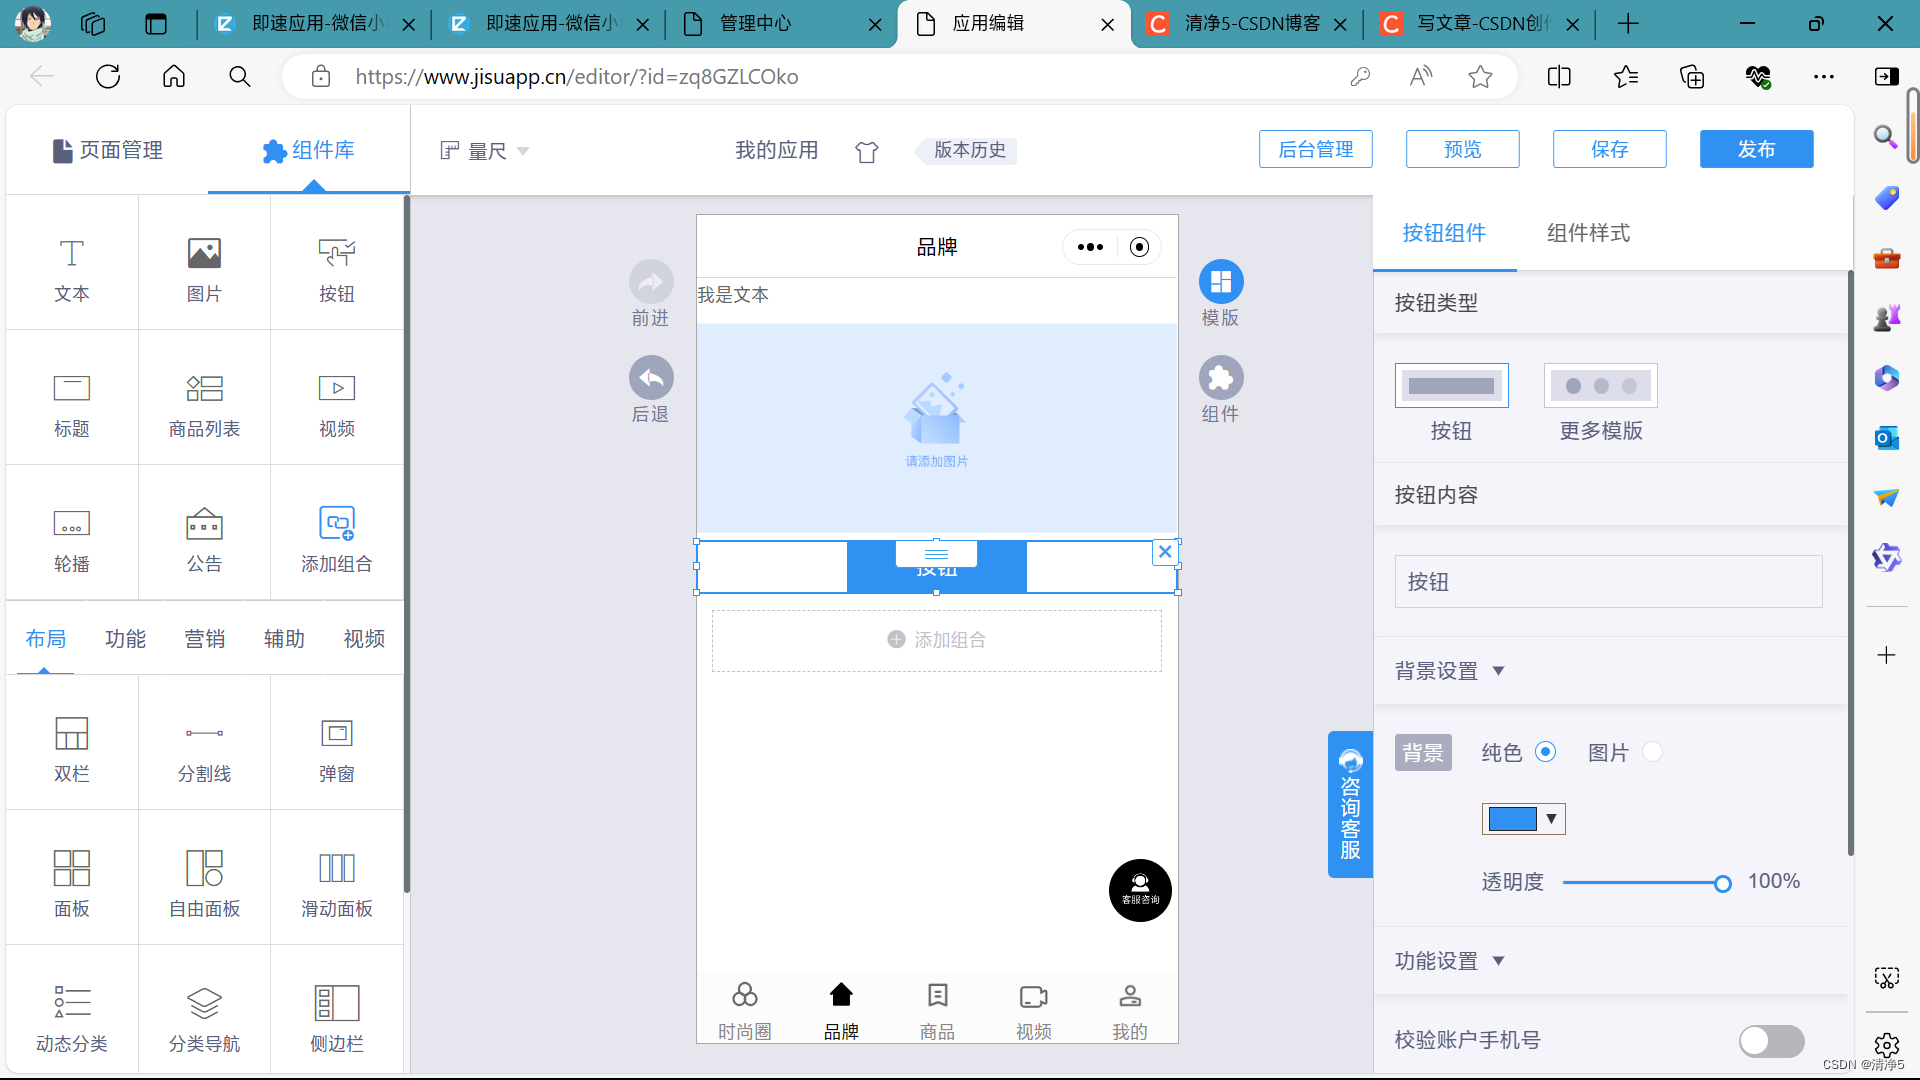Expand the 功能设置 section arrow
Screen dimensions: 1920x1080
tap(1498, 961)
